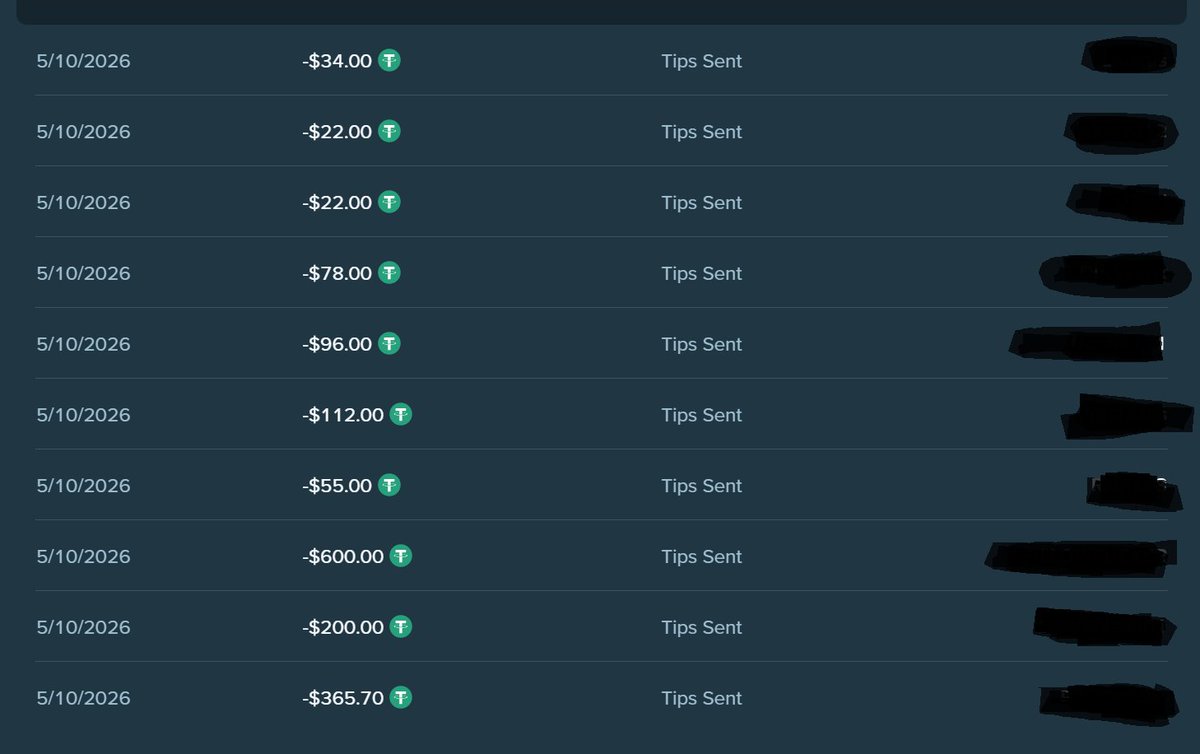
Task: Click the Tether icon beside -$78.00
Action: point(389,272)
